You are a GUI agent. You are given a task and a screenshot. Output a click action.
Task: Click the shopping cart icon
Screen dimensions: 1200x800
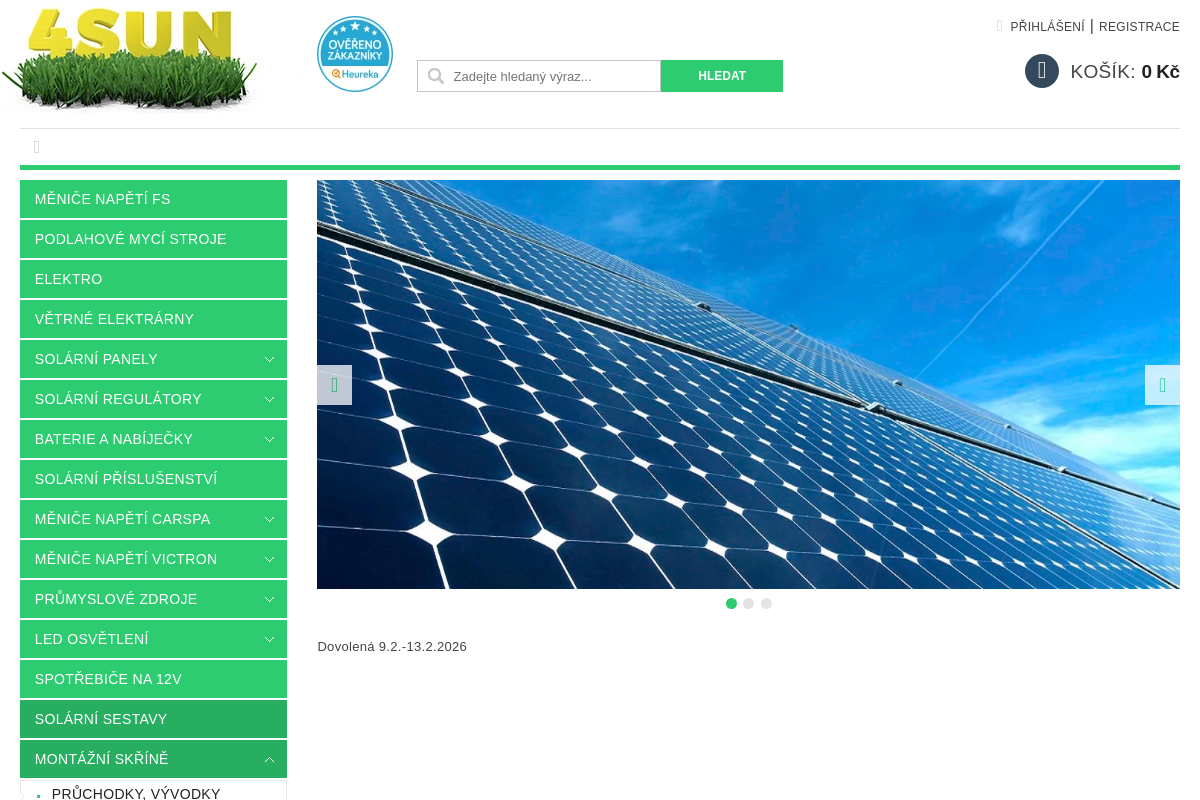click(1041, 71)
